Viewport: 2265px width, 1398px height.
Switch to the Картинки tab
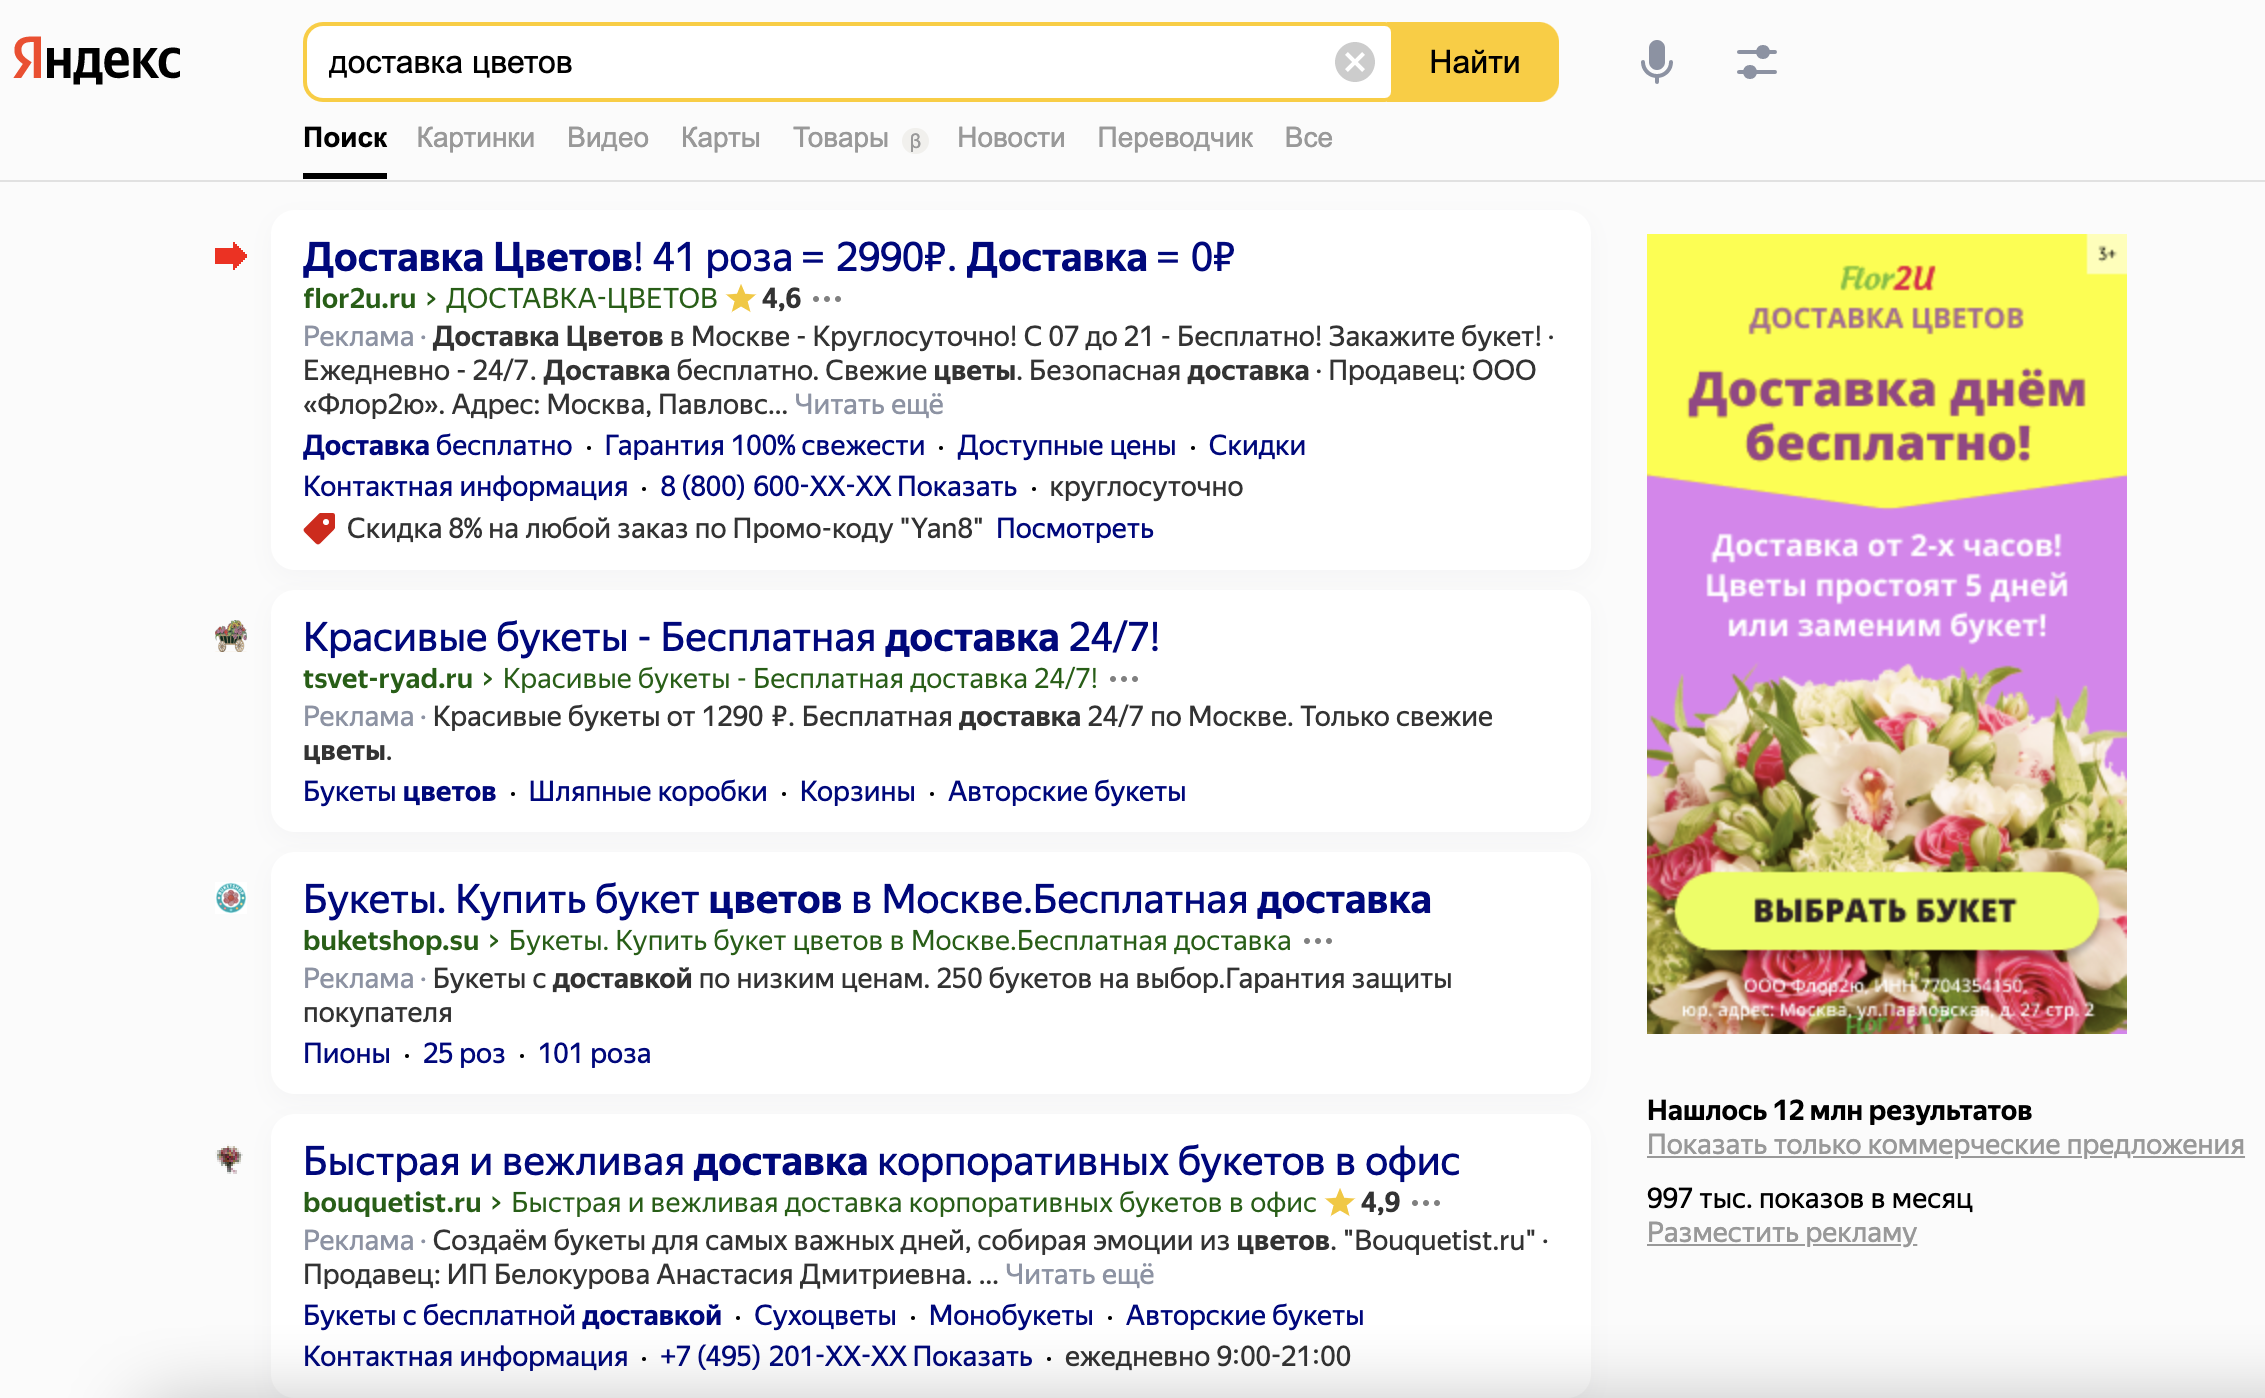pyautogui.click(x=475, y=138)
